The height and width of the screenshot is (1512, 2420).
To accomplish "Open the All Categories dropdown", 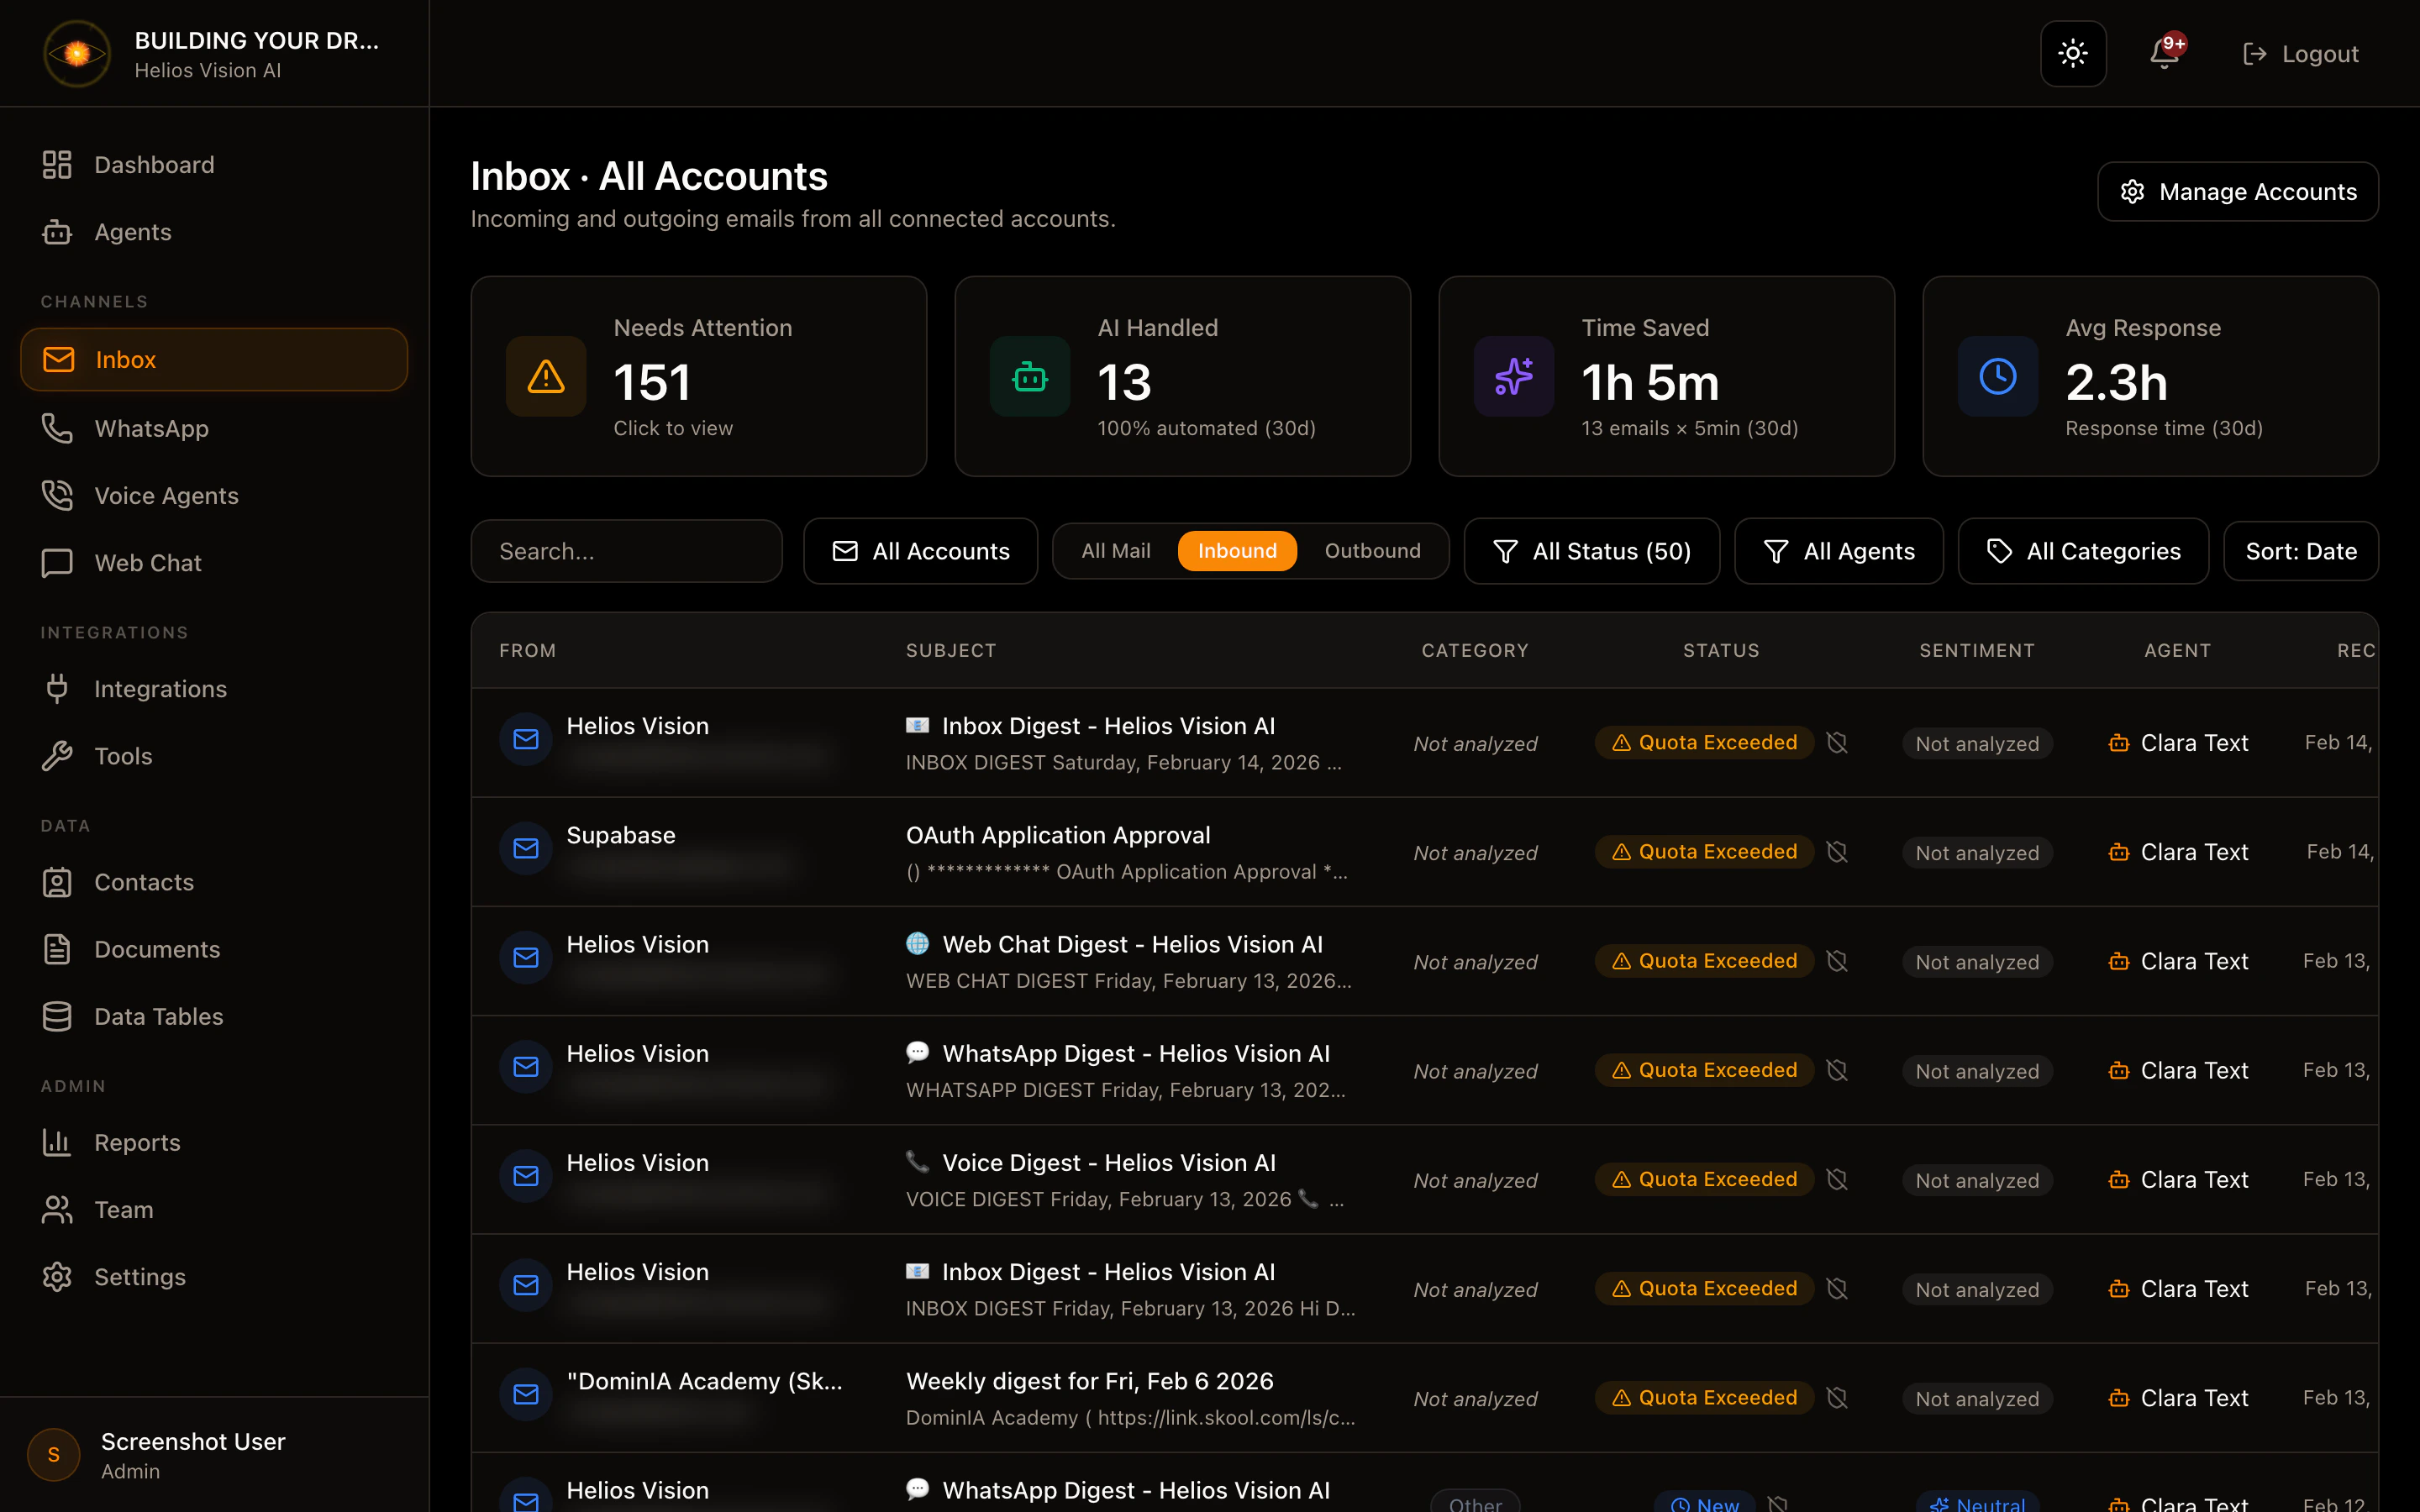I will pos(2082,551).
